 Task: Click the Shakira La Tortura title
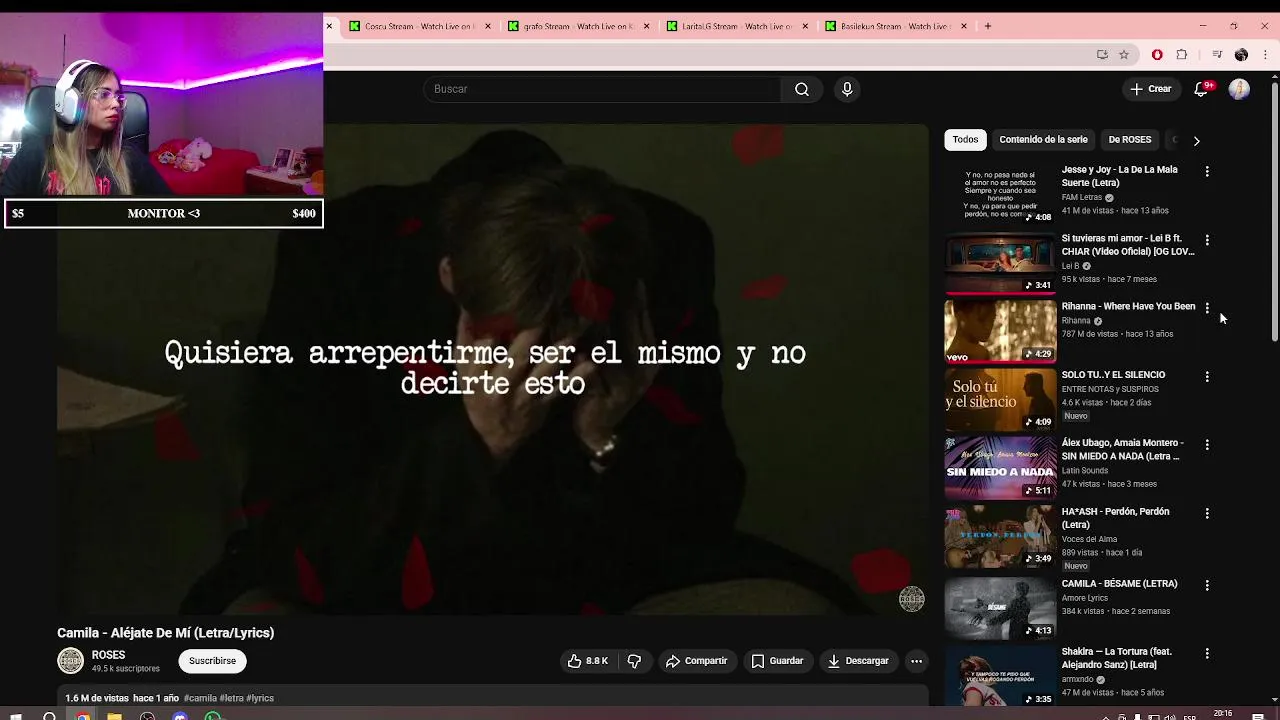pyautogui.click(x=1116, y=658)
